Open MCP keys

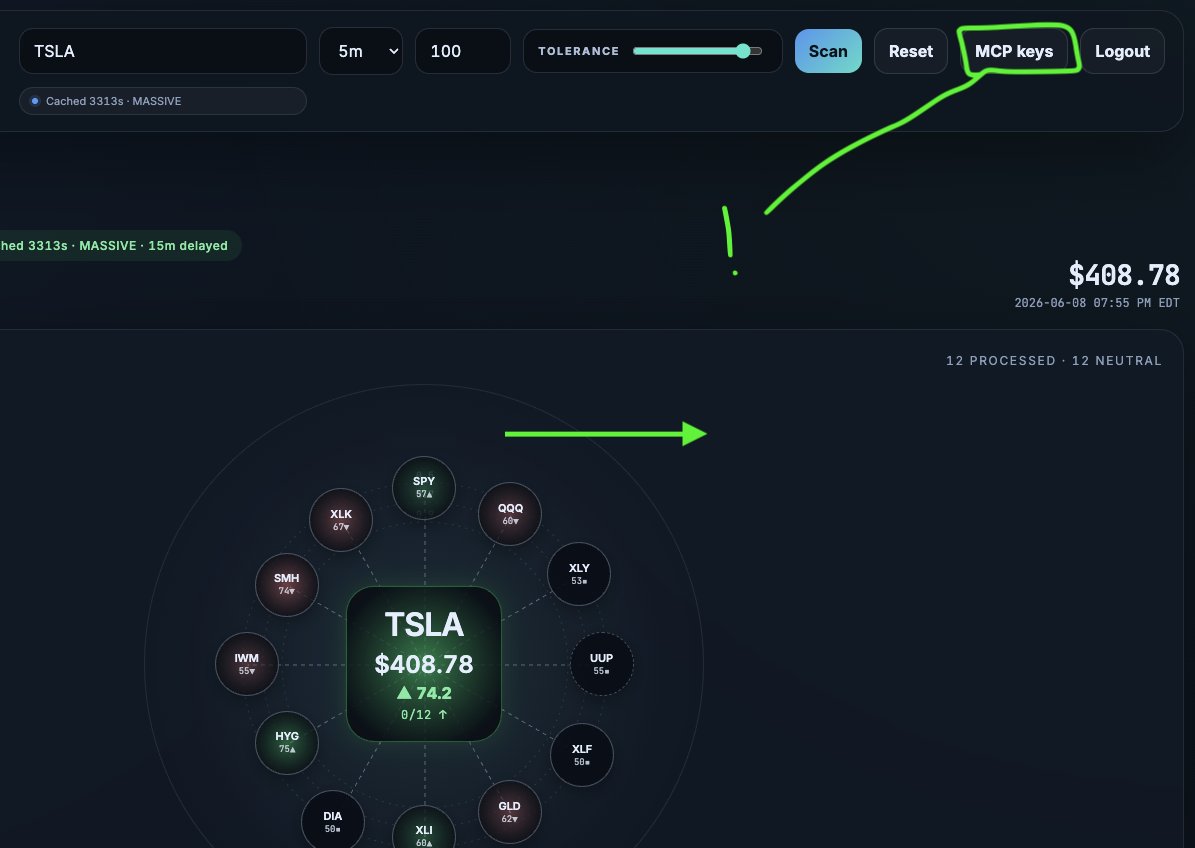point(1014,51)
